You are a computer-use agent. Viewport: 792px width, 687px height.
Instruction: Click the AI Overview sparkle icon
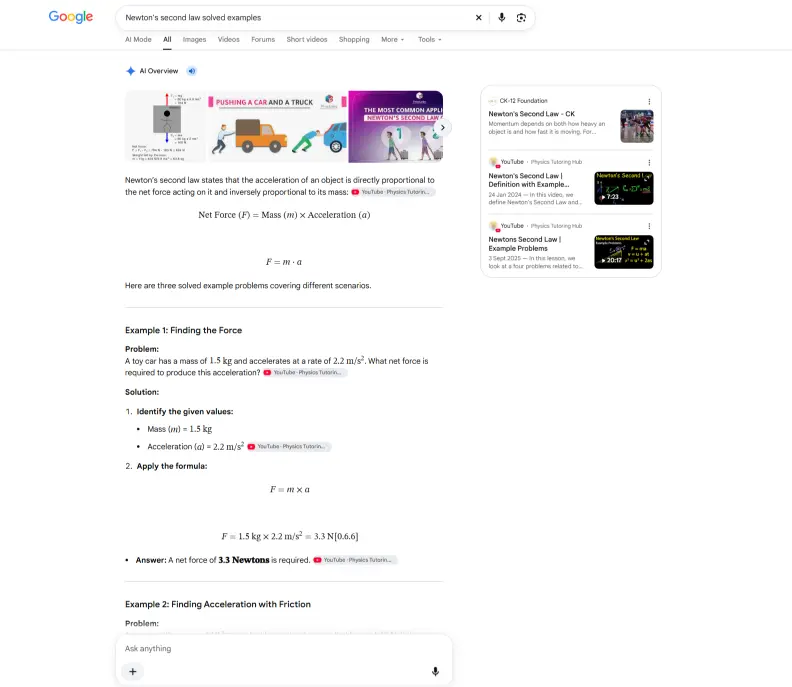pos(130,71)
